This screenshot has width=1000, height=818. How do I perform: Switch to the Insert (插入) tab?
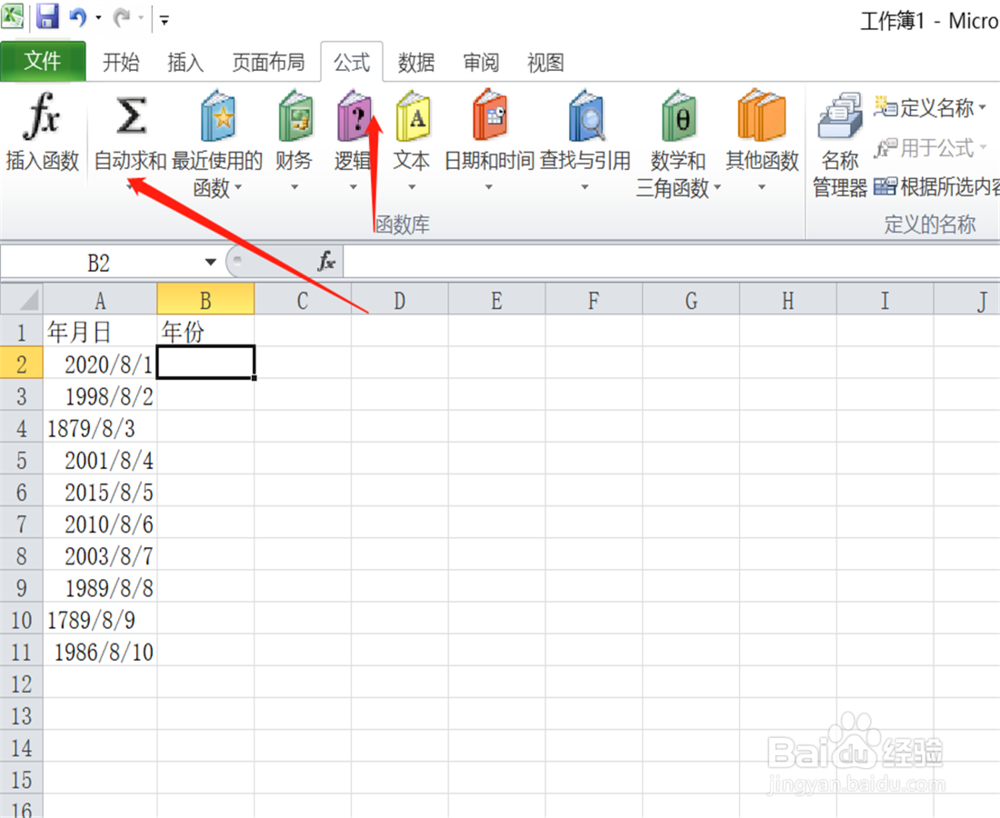pyautogui.click(x=185, y=62)
